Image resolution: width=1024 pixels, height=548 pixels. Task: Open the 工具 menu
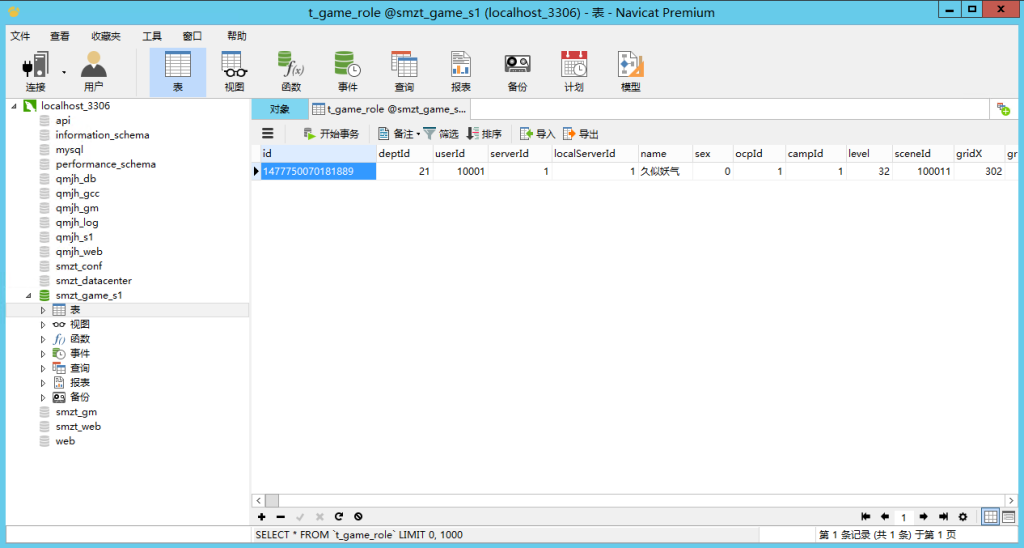coord(152,36)
